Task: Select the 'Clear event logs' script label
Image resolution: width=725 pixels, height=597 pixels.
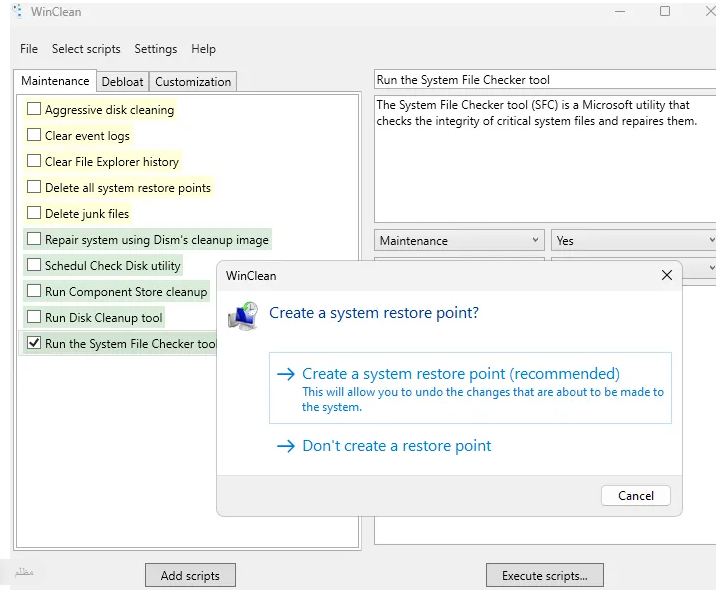Action: pyautogui.click(x=87, y=135)
